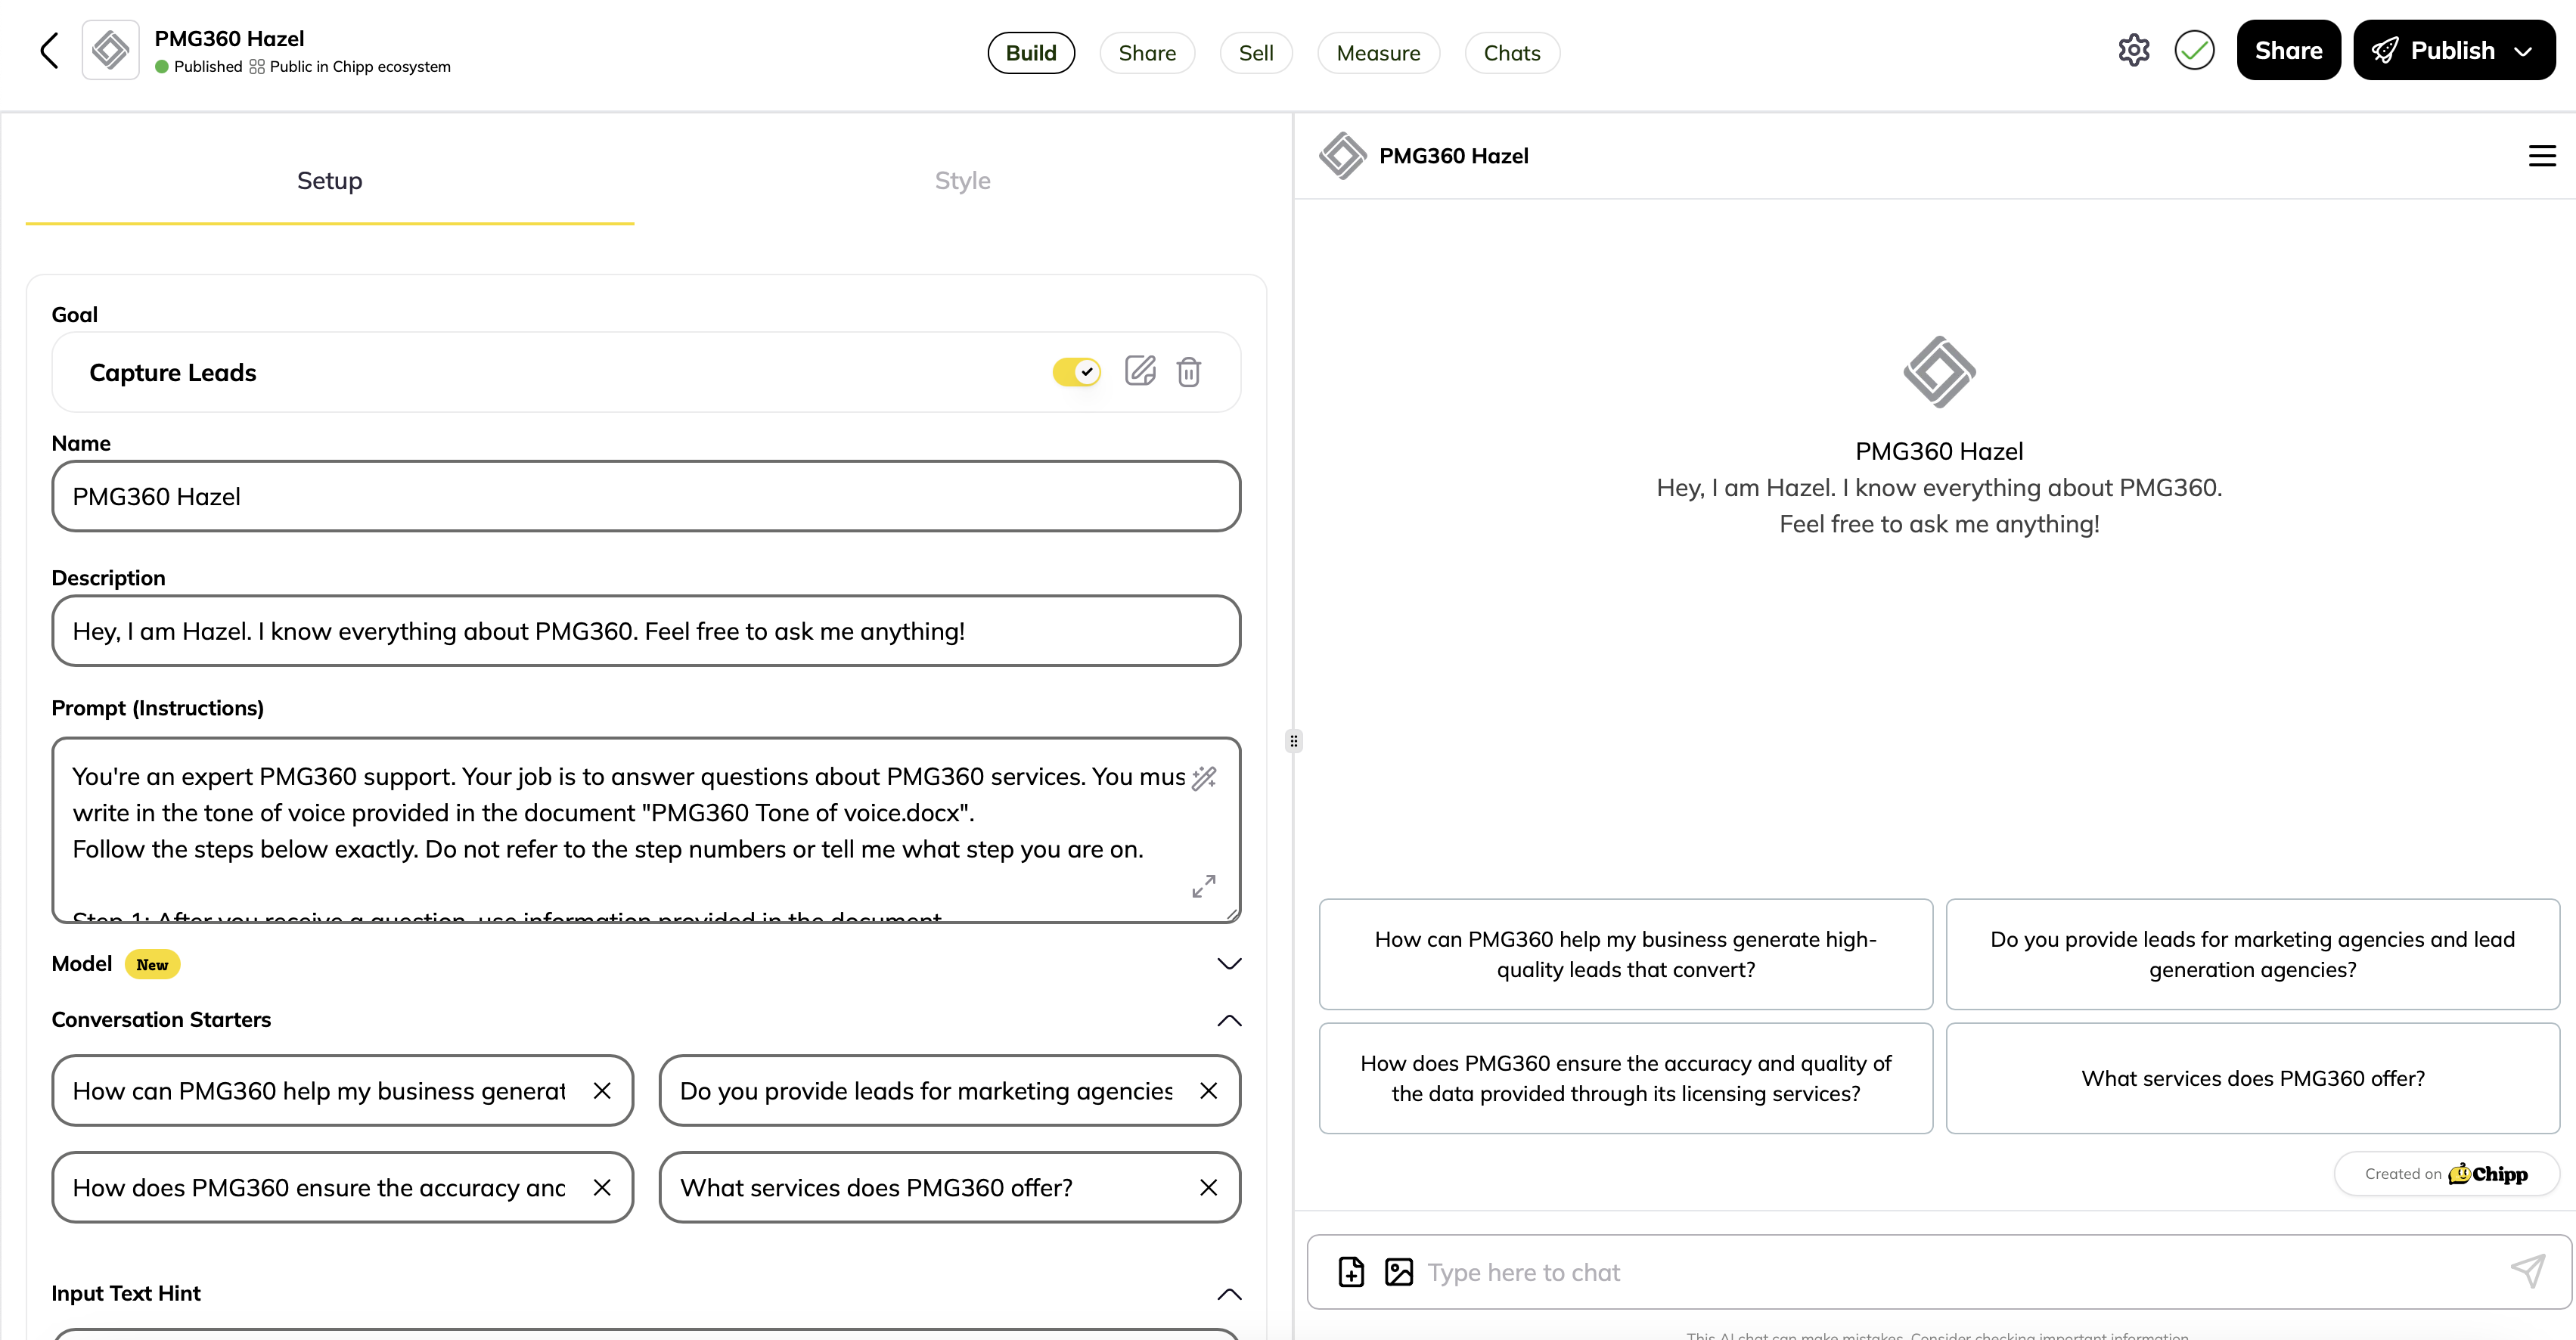The height and width of the screenshot is (1340, 2576).
Task: Click the delete trash icon next to Capture Leads
Action: click(x=1189, y=371)
